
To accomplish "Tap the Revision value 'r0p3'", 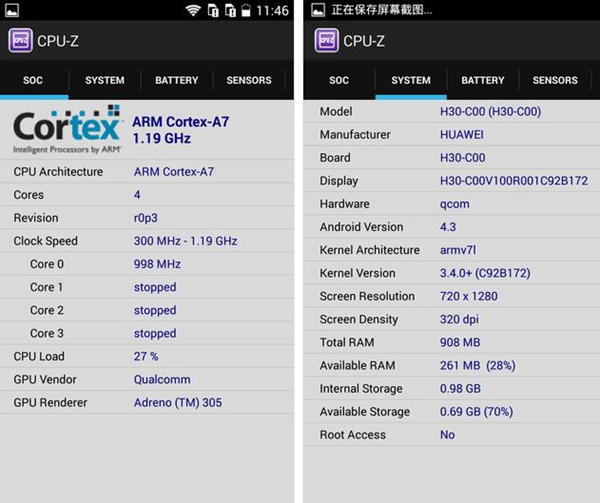I will [x=145, y=218].
